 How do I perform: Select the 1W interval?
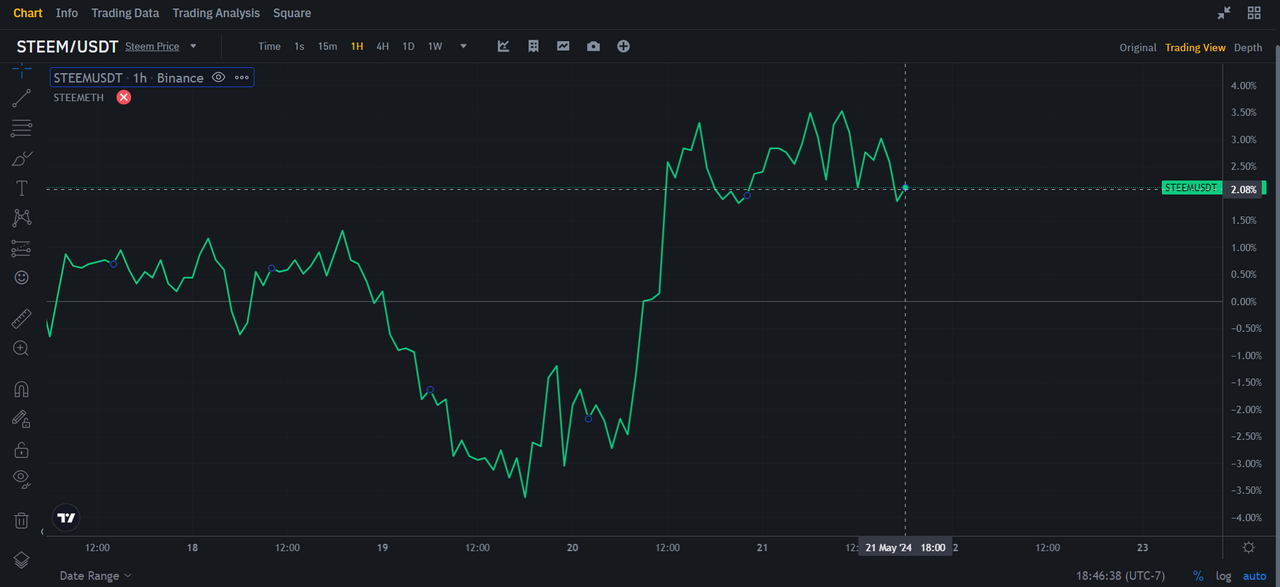[x=435, y=46]
